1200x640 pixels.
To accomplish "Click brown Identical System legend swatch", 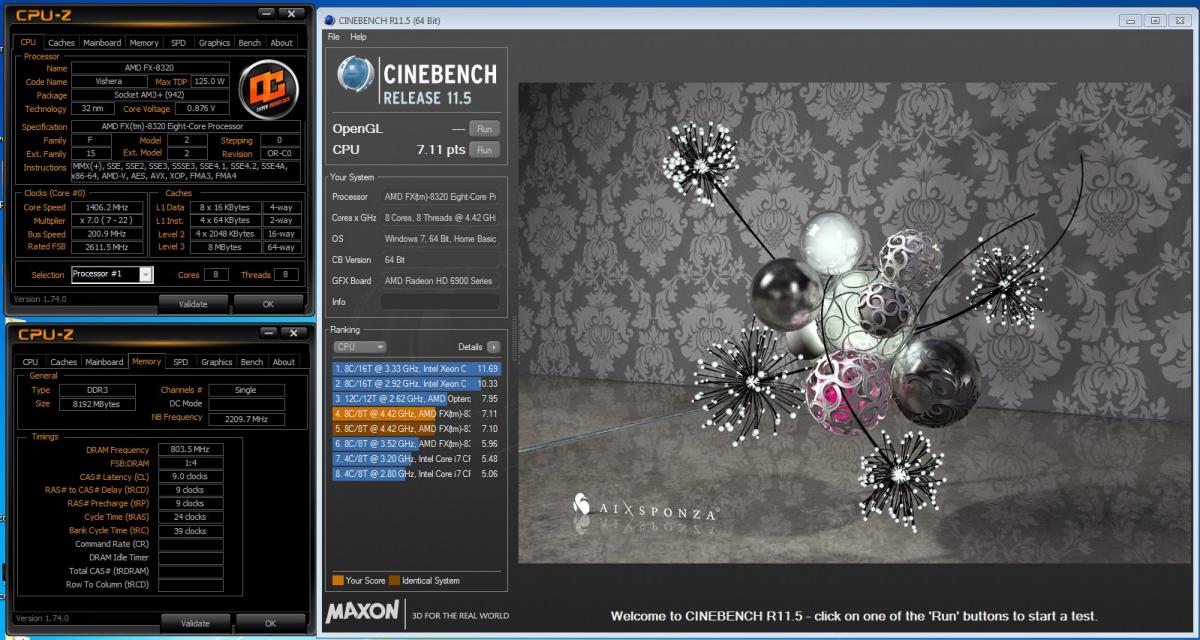I will (394, 580).
